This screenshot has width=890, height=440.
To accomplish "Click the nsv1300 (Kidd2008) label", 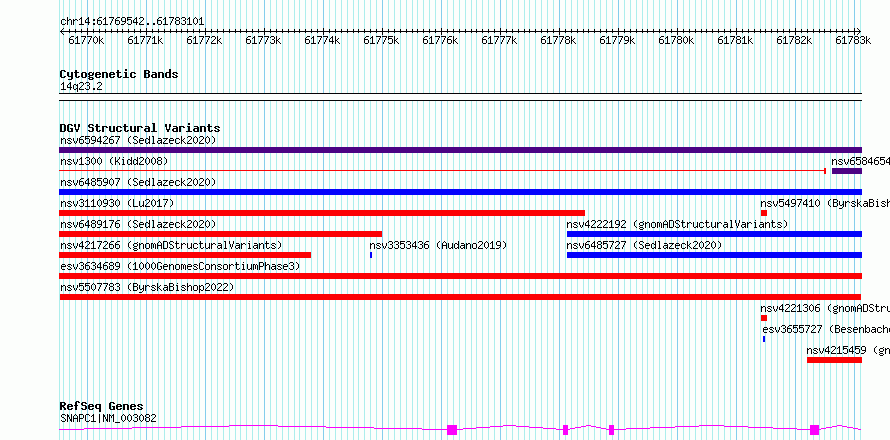I will coord(114,161).
